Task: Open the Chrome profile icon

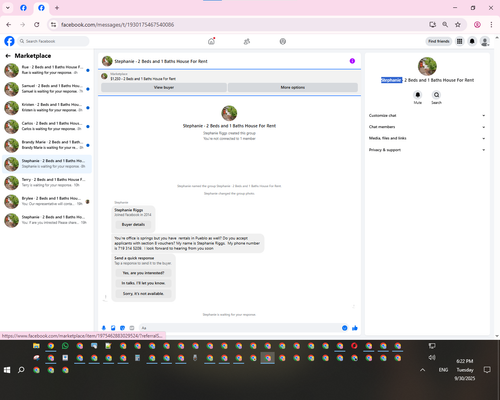Action: pyautogui.click(x=477, y=25)
